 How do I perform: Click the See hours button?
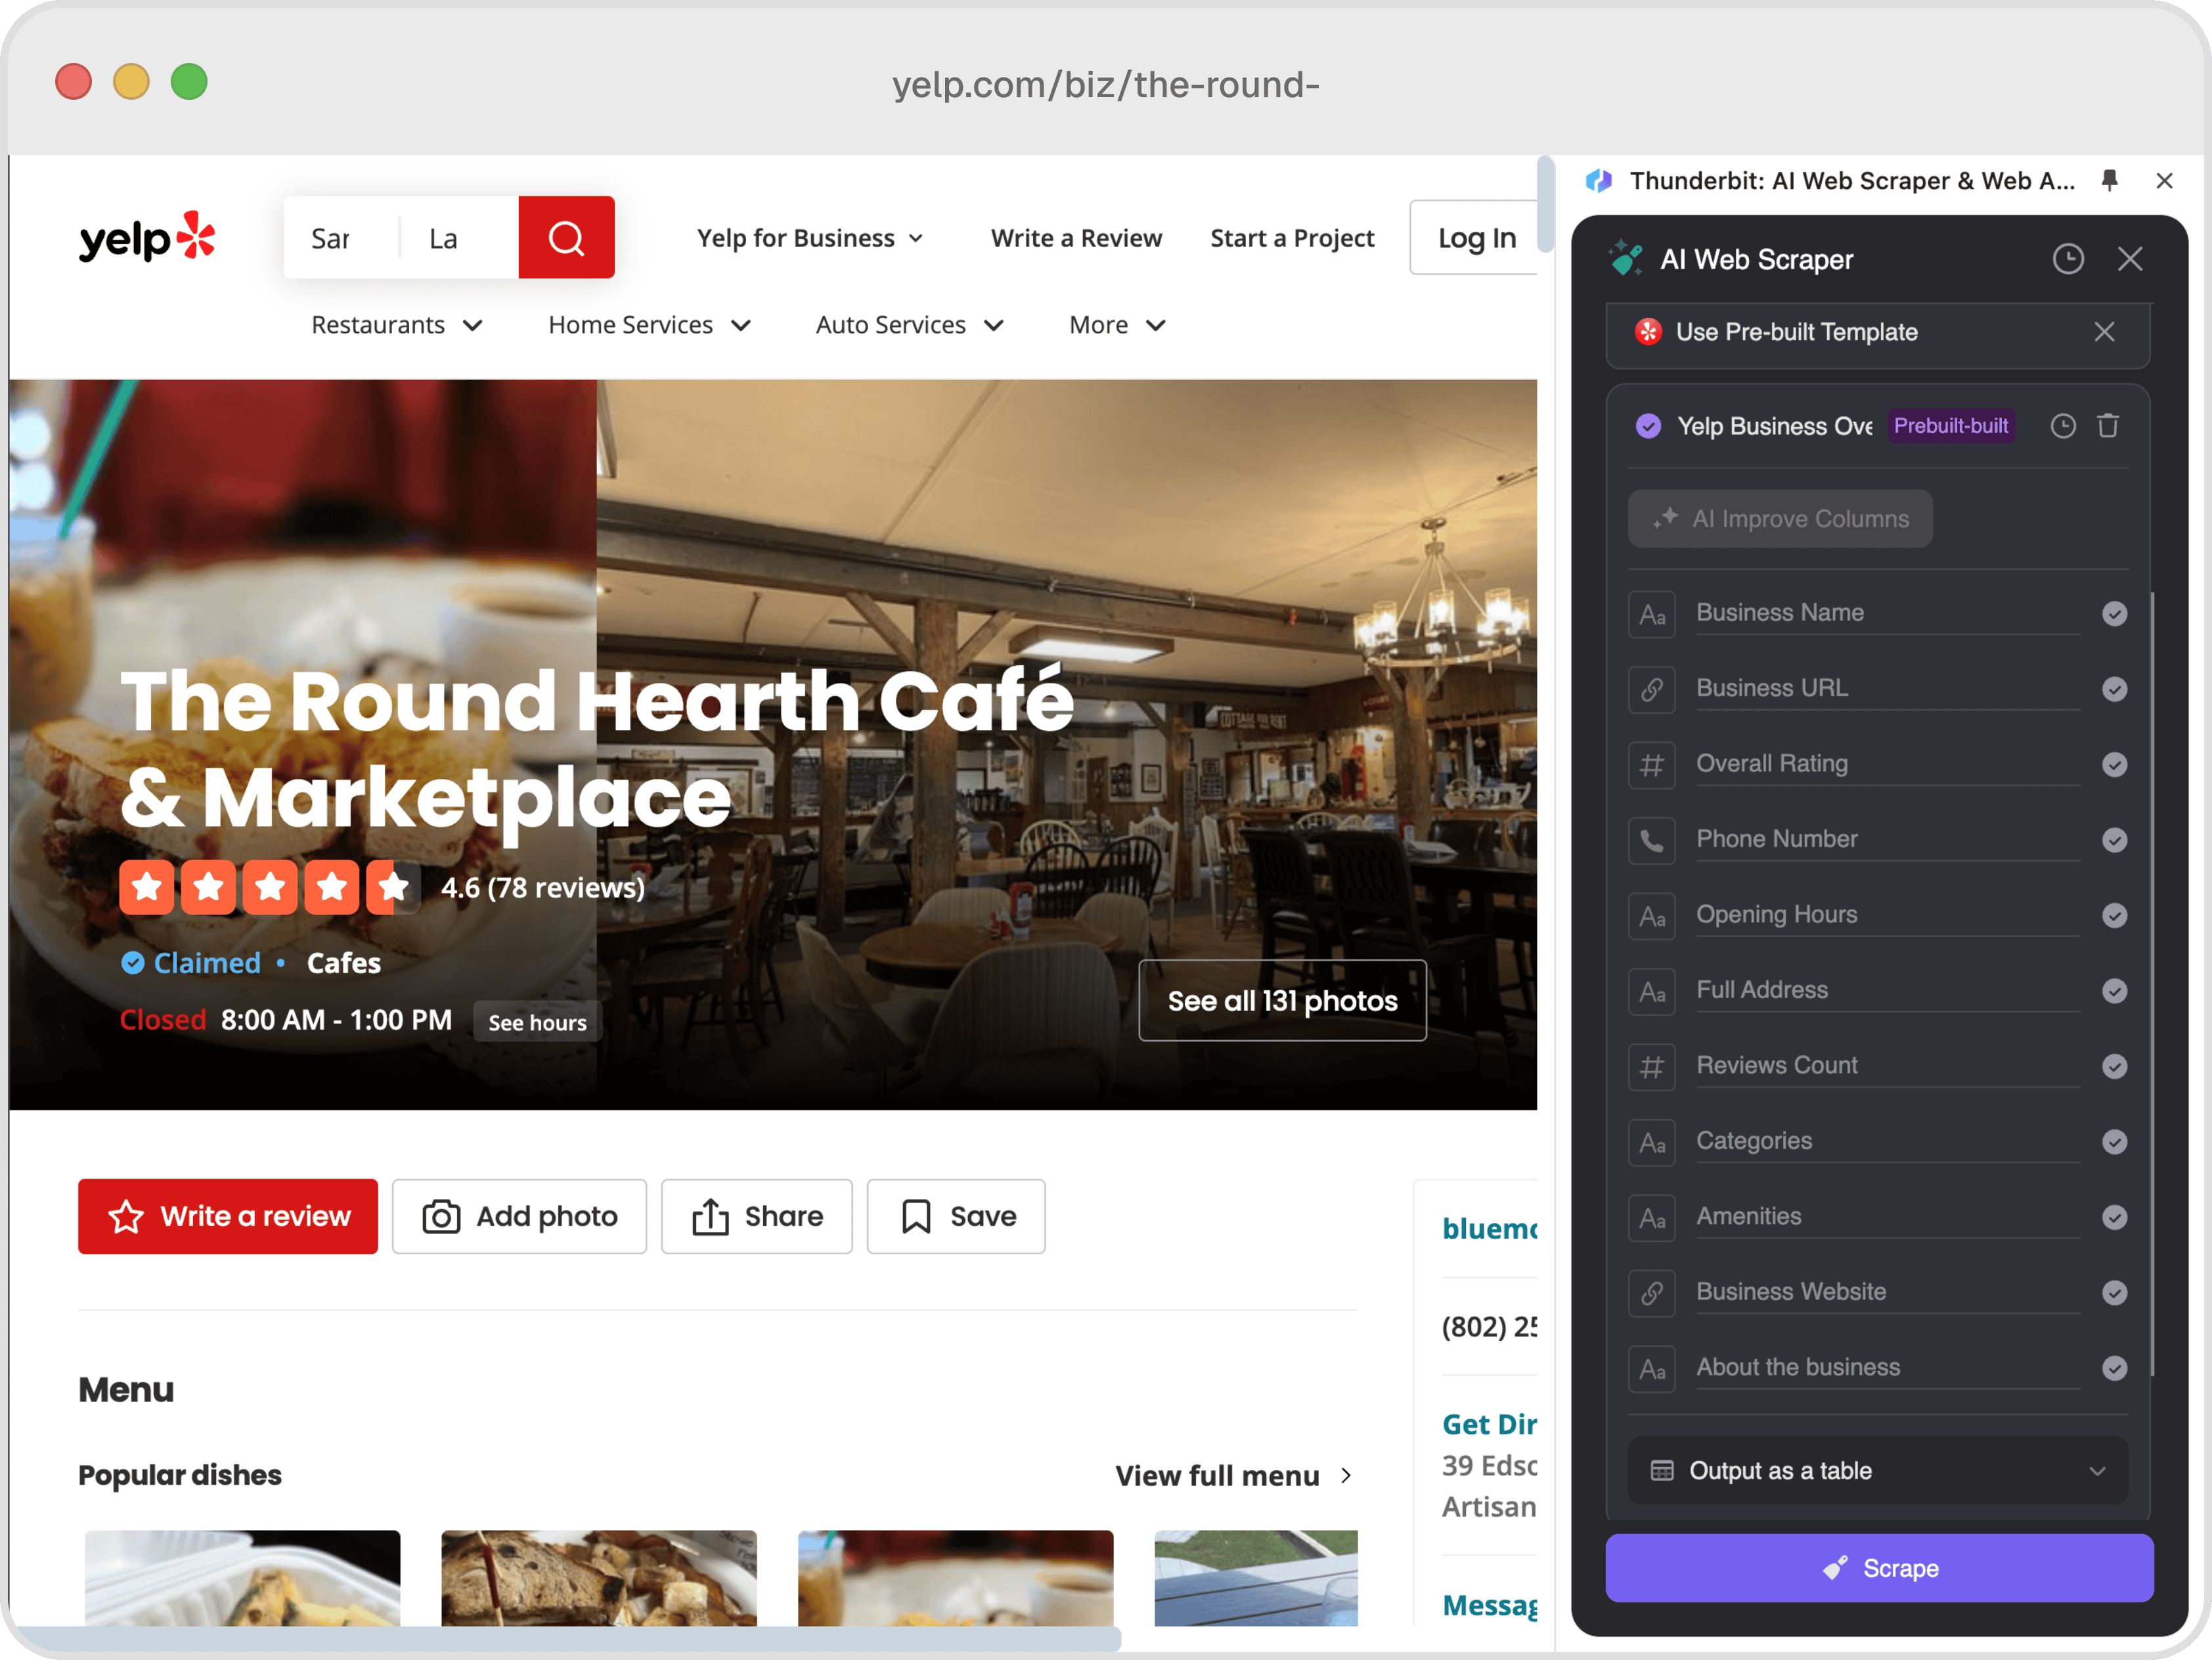pos(537,1022)
